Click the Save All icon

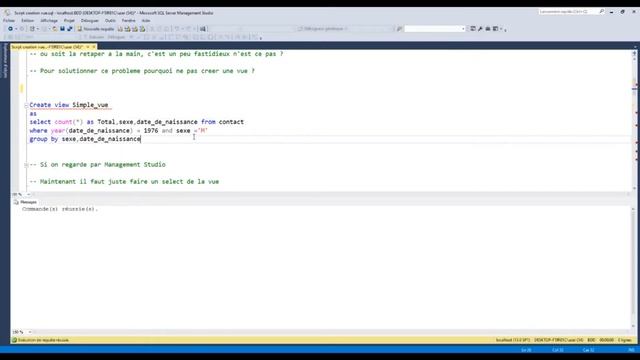click(70, 29)
